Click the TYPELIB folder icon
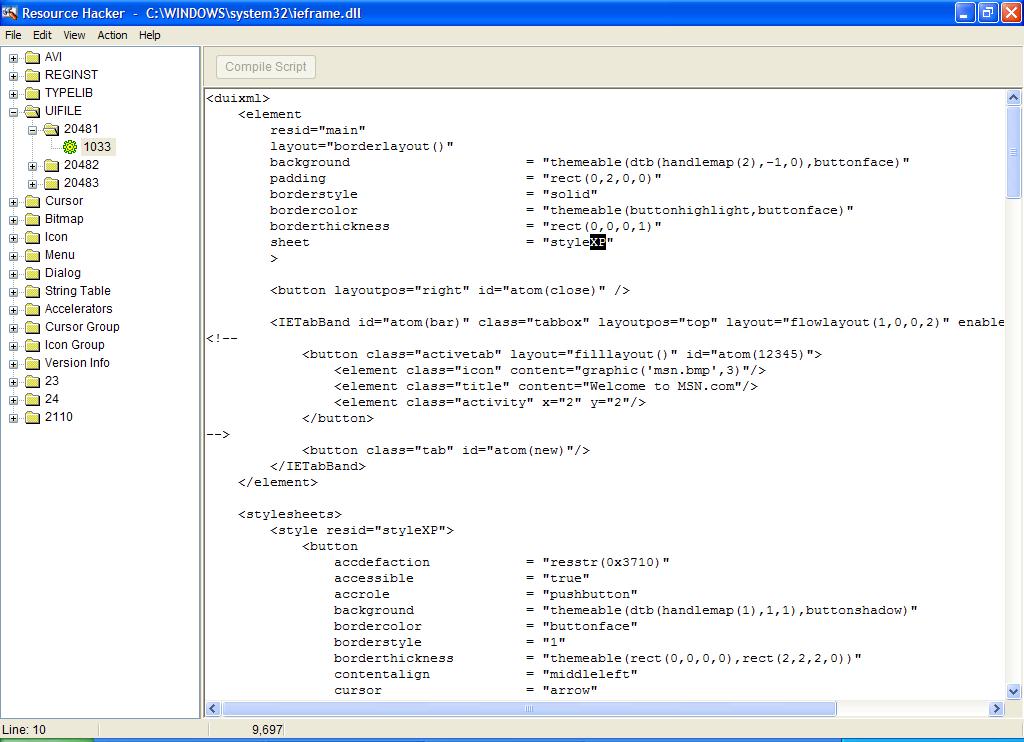1024x742 pixels. [32, 93]
